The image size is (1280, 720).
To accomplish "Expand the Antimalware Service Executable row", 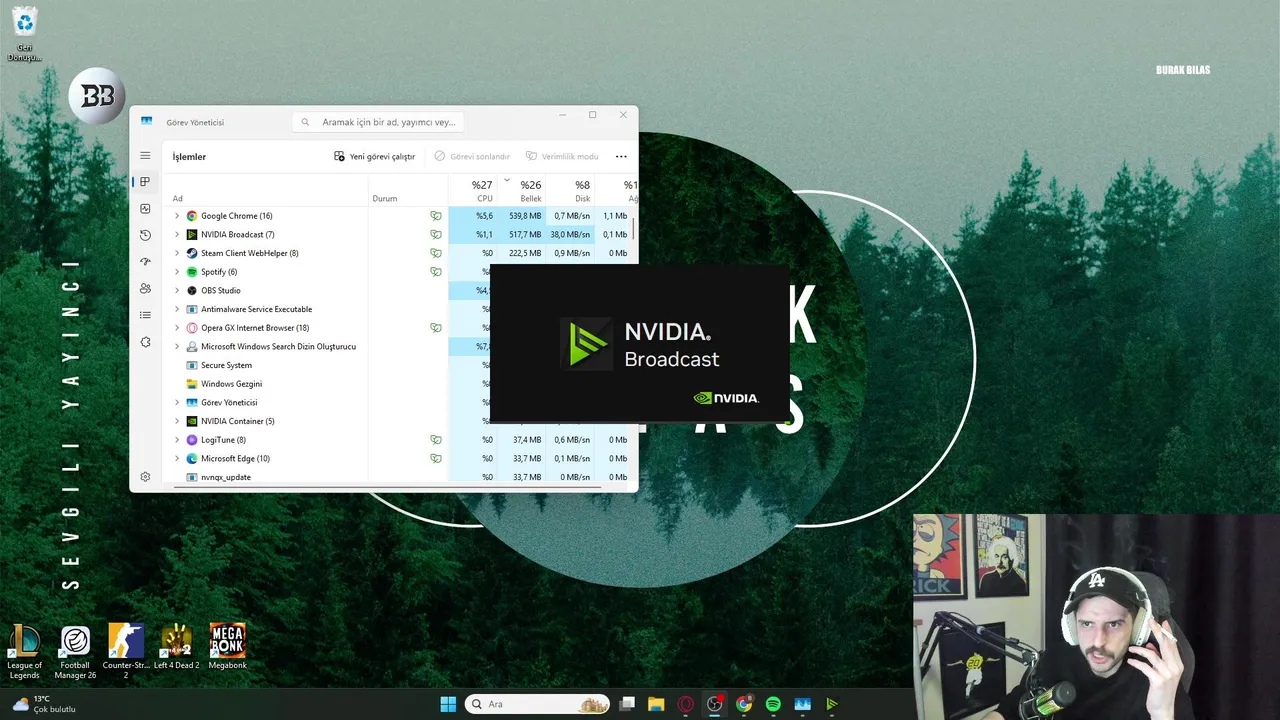I will [x=177, y=309].
